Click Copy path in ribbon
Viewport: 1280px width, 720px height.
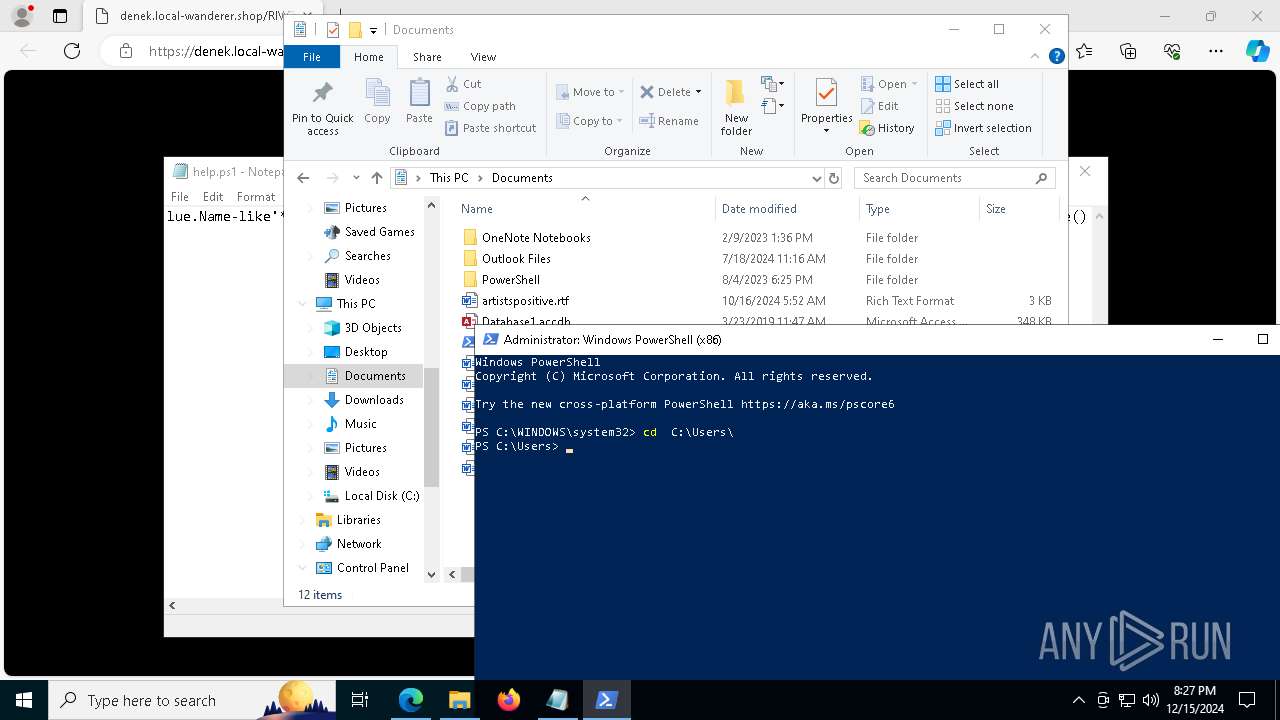[480, 106]
